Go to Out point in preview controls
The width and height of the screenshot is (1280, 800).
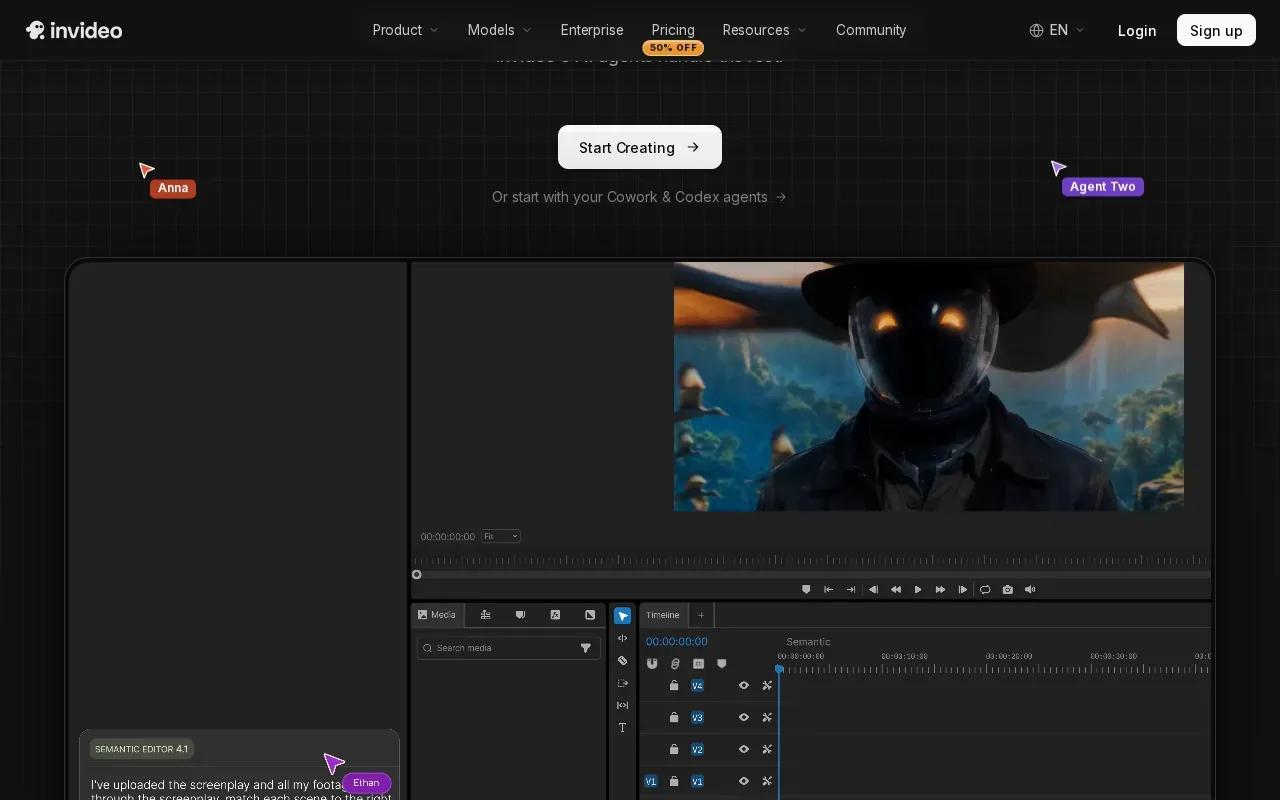click(x=851, y=590)
